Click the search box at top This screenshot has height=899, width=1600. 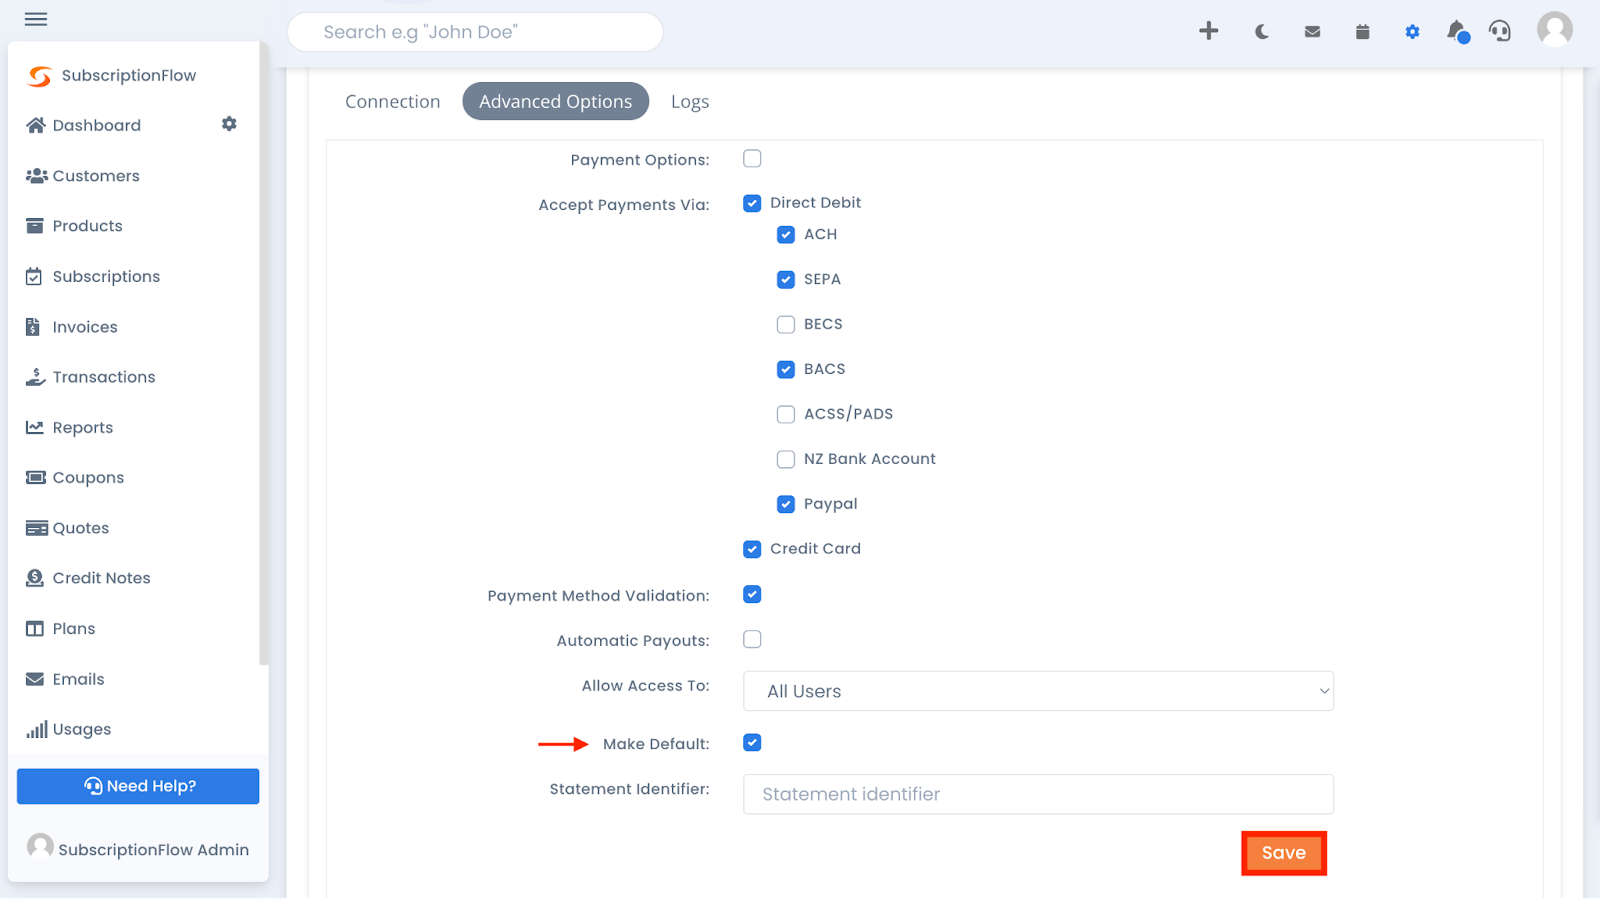[475, 32]
